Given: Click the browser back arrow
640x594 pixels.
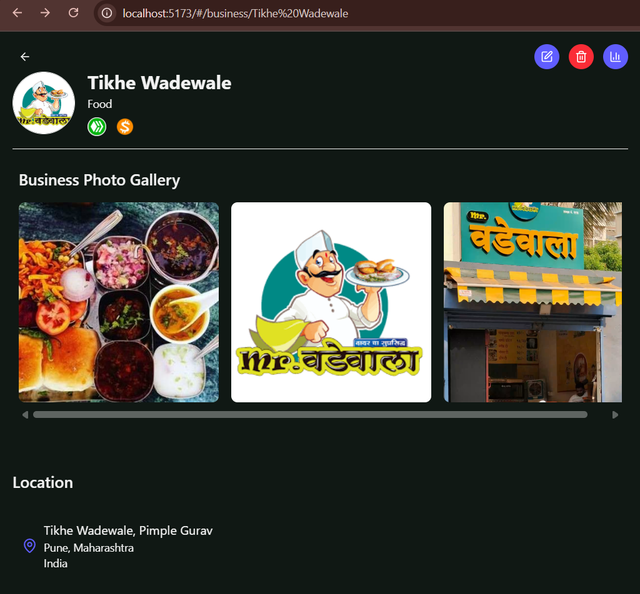Looking at the screenshot, I should (x=17, y=13).
